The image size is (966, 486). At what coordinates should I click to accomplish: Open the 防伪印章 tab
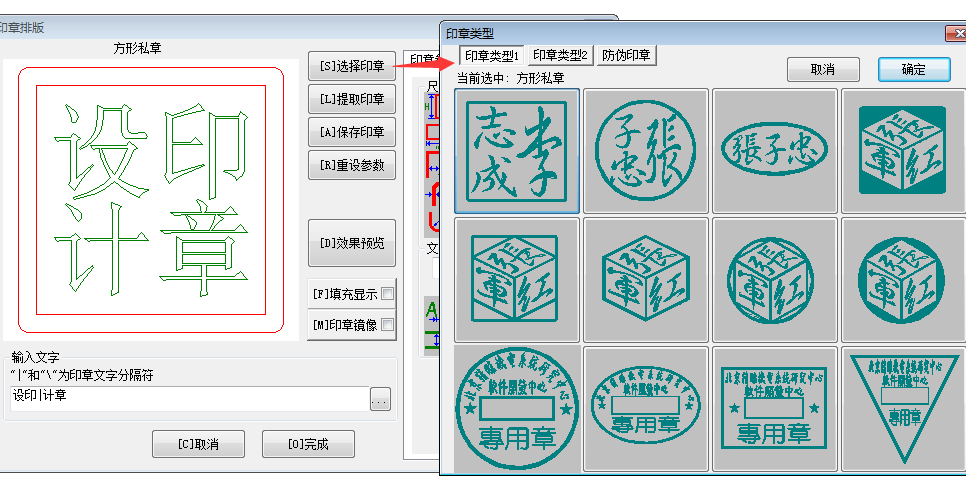point(627,55)
